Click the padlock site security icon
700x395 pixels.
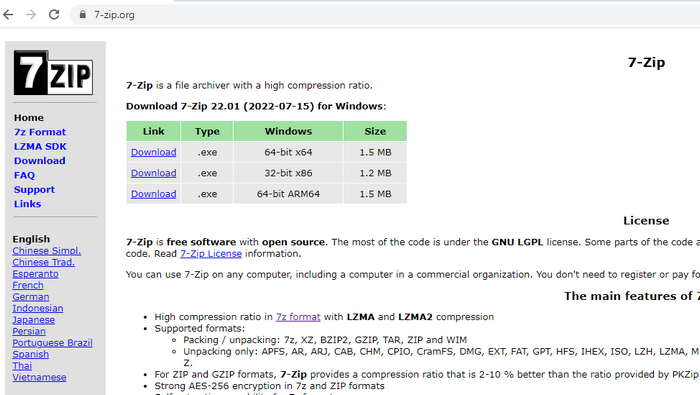point(83,15)
